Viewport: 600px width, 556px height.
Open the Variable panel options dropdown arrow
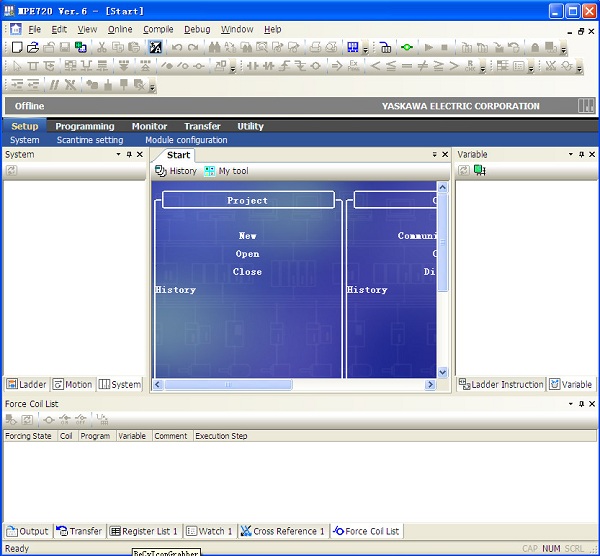pos(571,155)
